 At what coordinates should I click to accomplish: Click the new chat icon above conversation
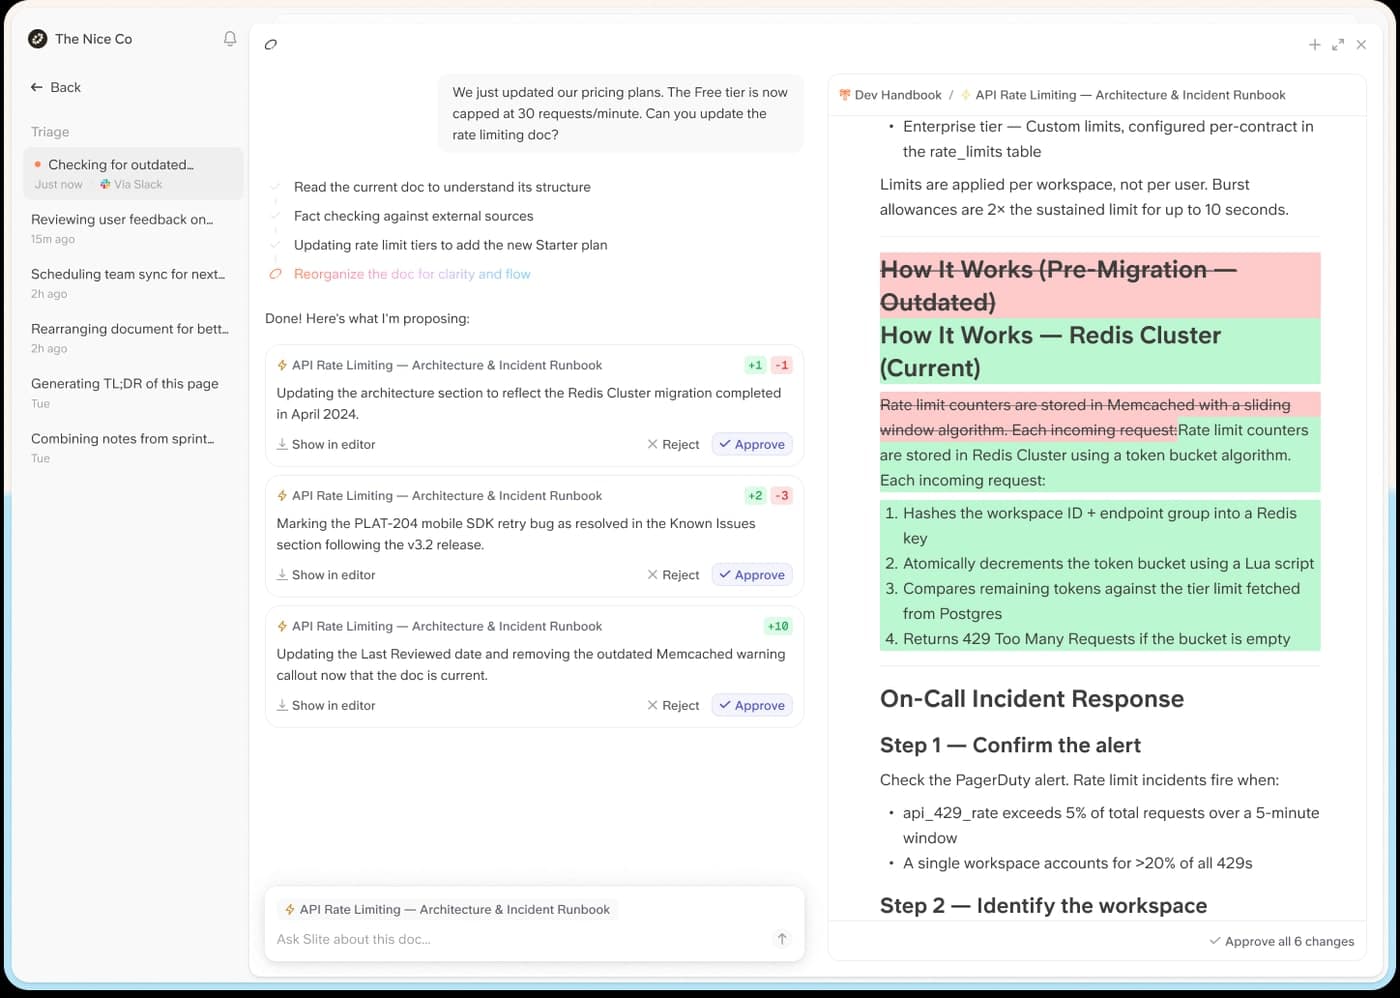pyautogui.click(x=271, y=44)
